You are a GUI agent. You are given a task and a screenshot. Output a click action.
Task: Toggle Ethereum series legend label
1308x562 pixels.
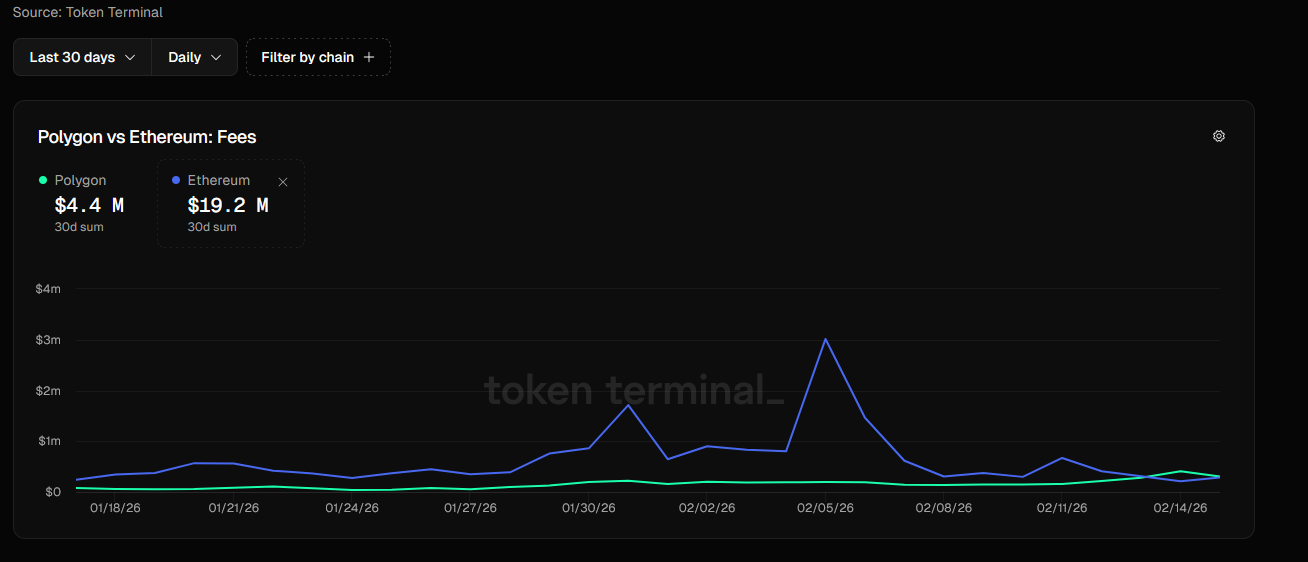pyautogui.click(x=218, y=180)
